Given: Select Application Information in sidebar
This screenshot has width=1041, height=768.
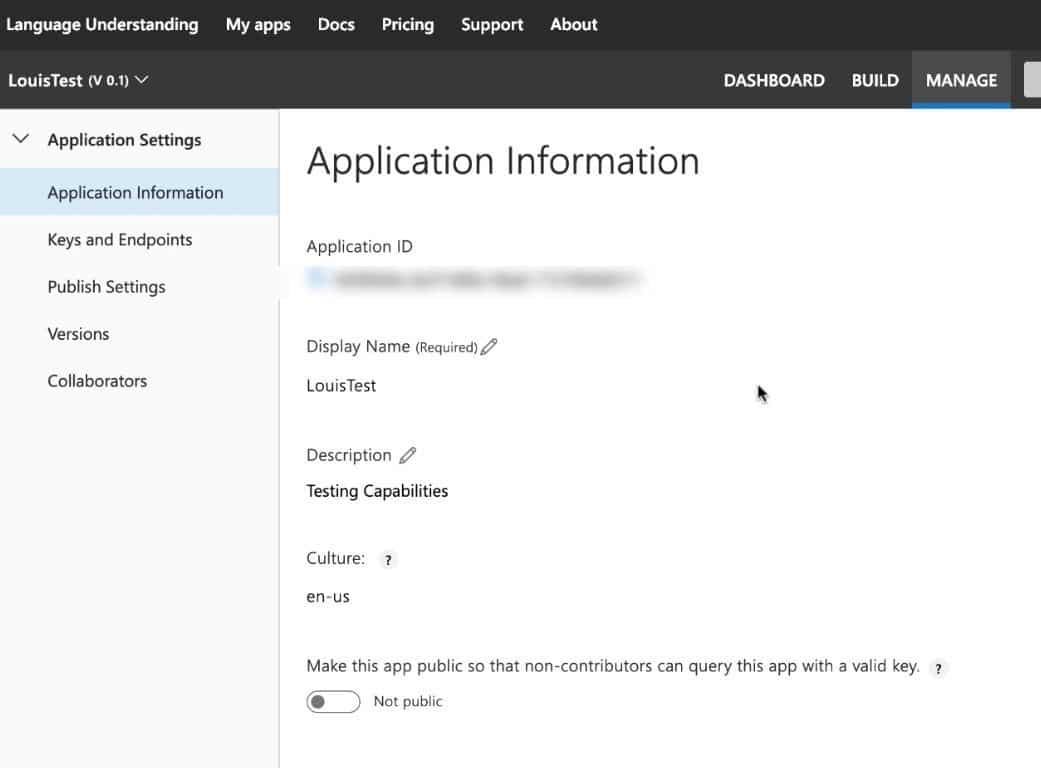Looking at the screenshot, I should (x=135, y=193).
